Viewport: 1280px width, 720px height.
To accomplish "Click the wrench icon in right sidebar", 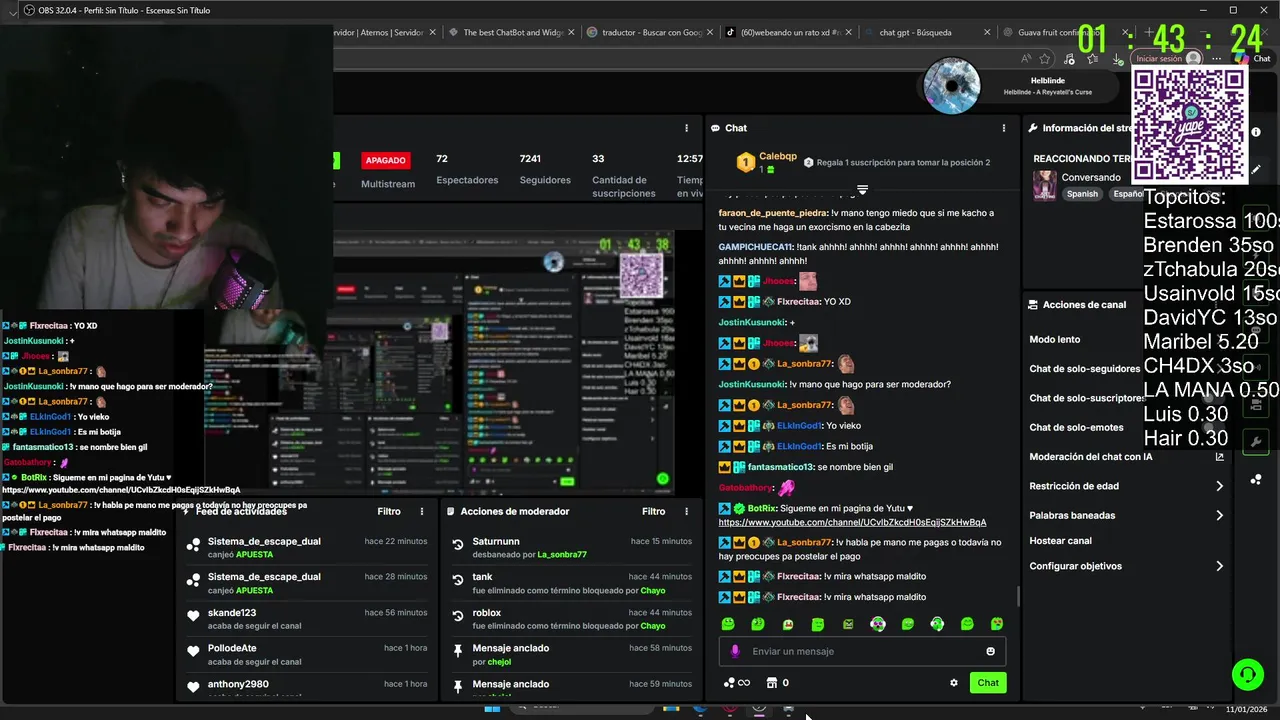I will pos(1256,441).
